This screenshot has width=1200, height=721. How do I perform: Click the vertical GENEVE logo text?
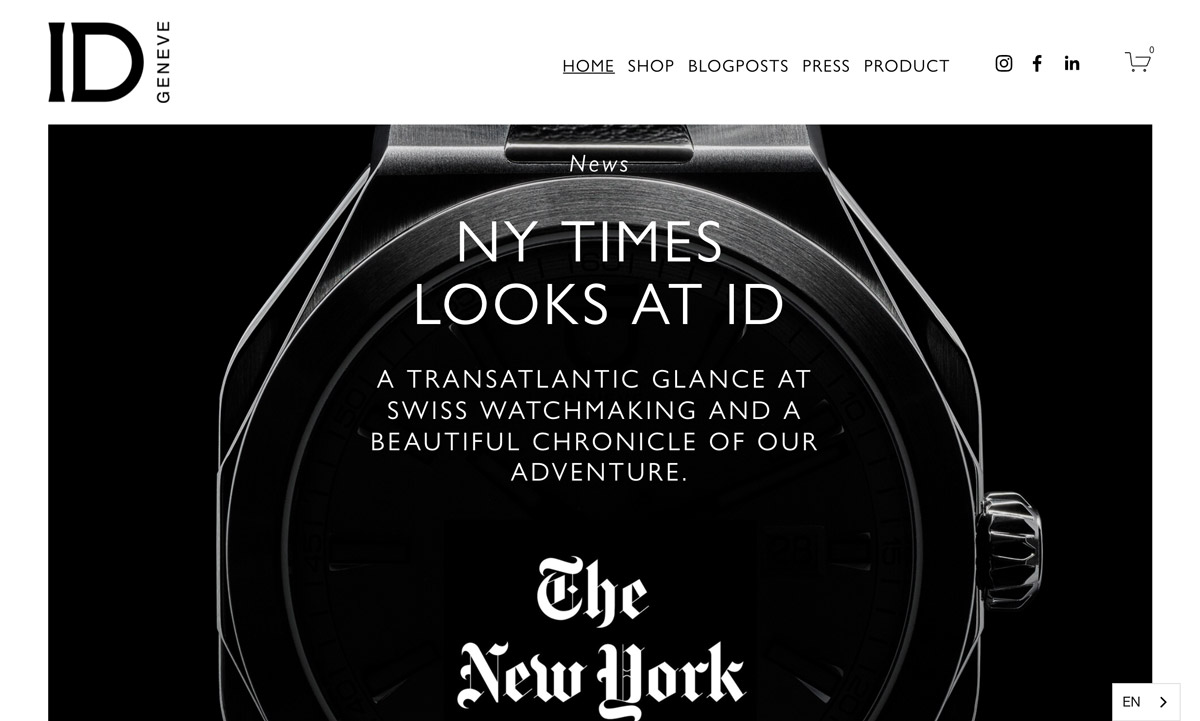pos(163,62)
